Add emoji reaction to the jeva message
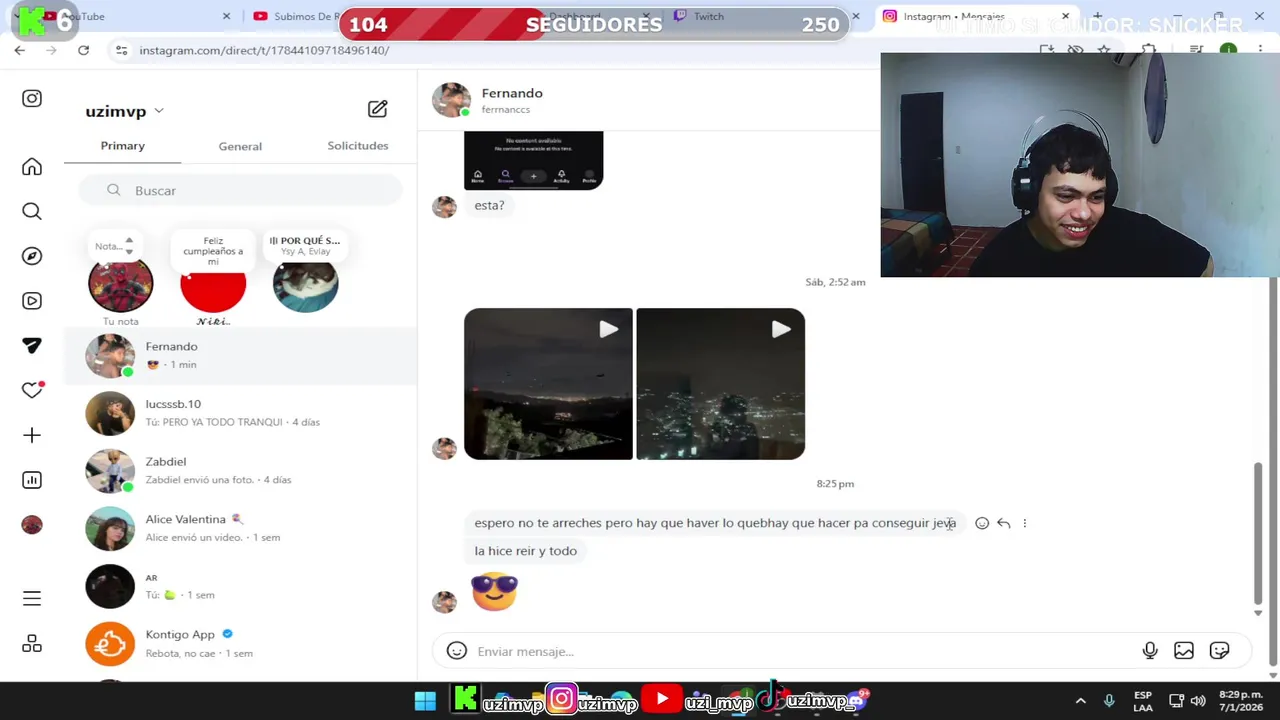 tap(982, 523)
